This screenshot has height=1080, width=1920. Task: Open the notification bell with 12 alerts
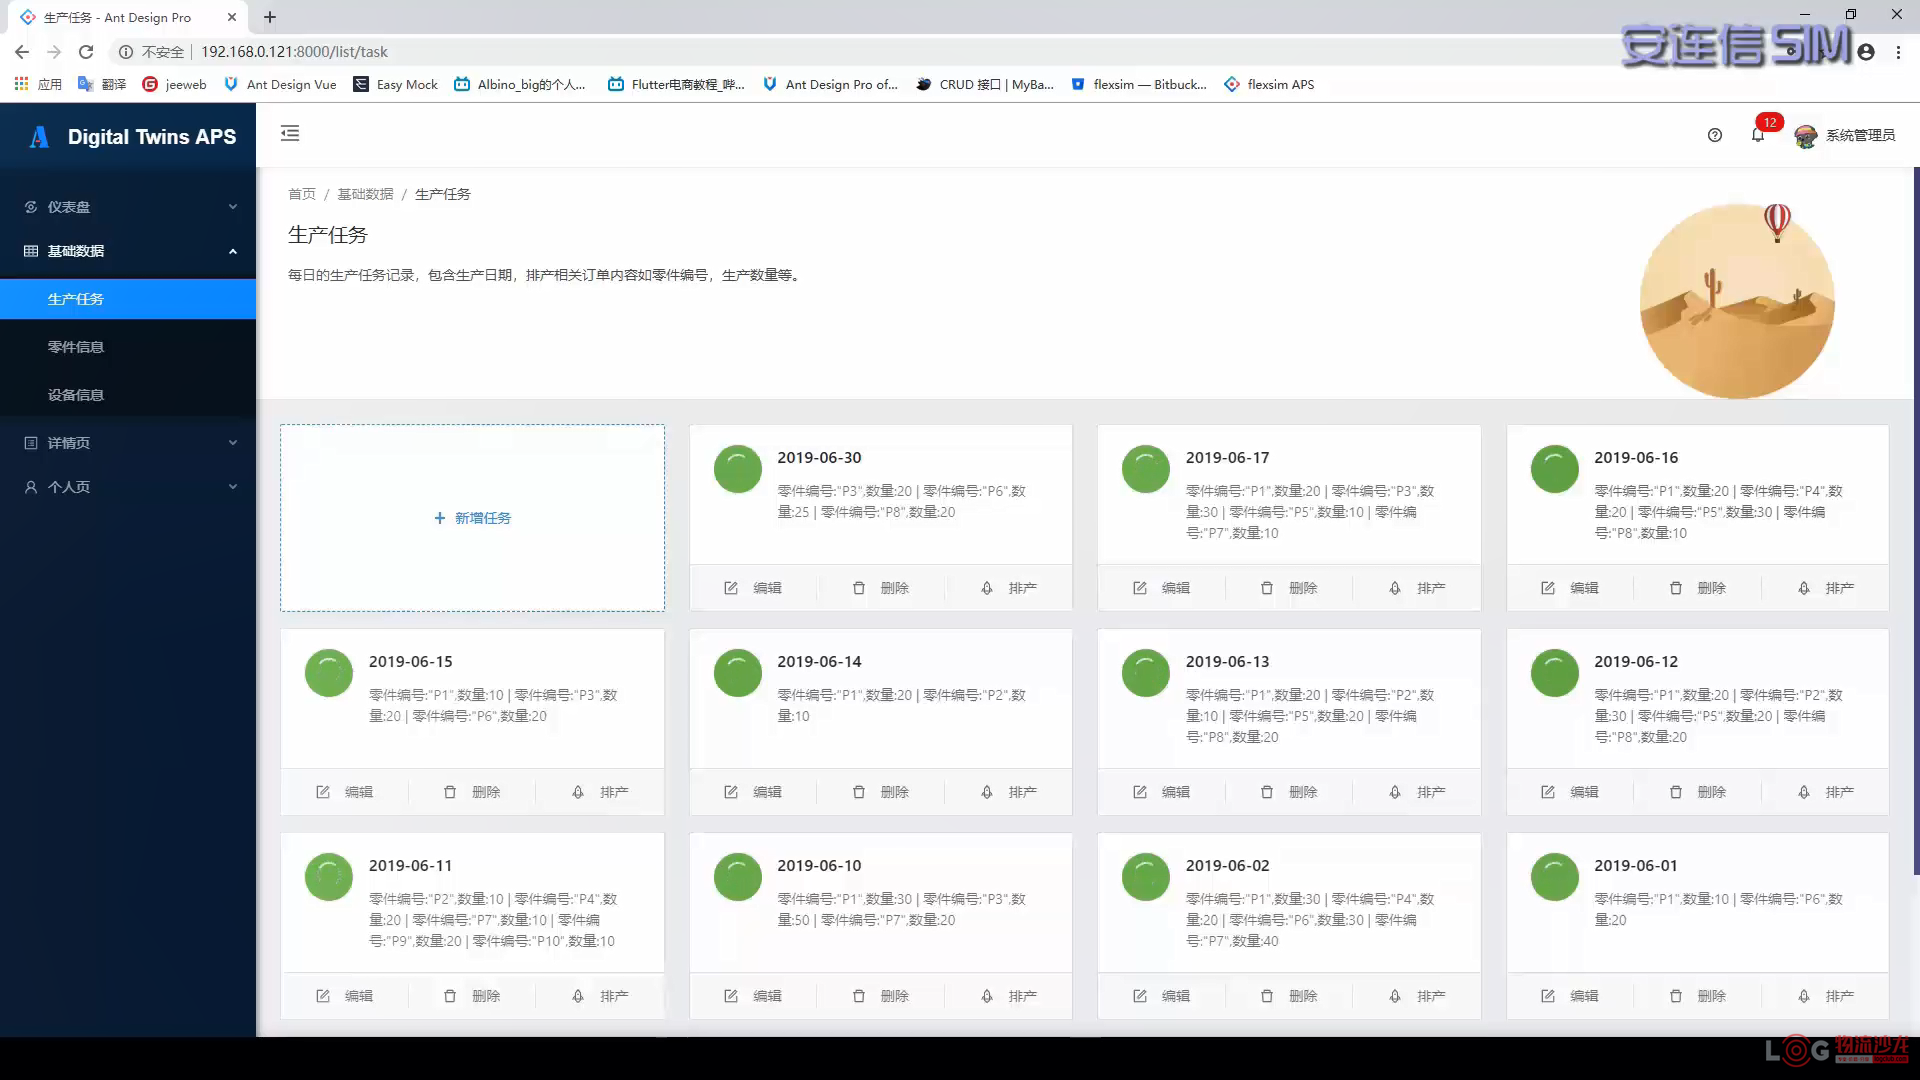1758,134
